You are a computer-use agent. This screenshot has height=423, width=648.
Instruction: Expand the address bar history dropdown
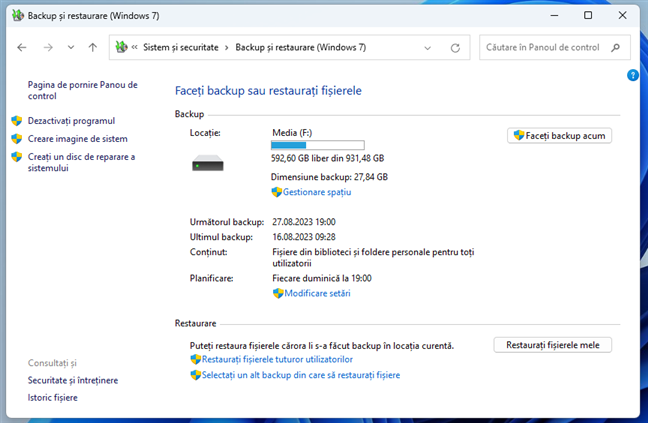(427, 48)
